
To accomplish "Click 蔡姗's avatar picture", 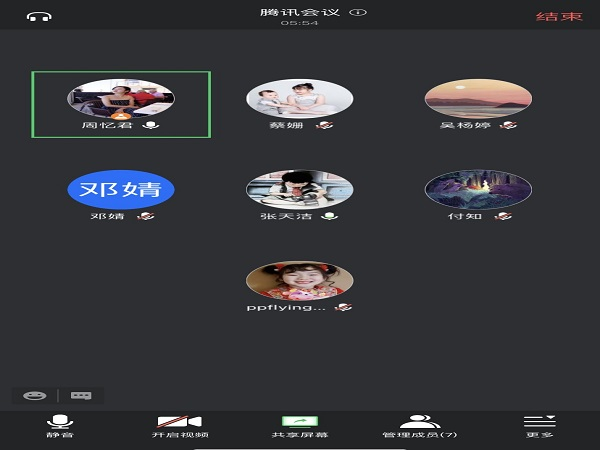I will click(x=299, y=98).
